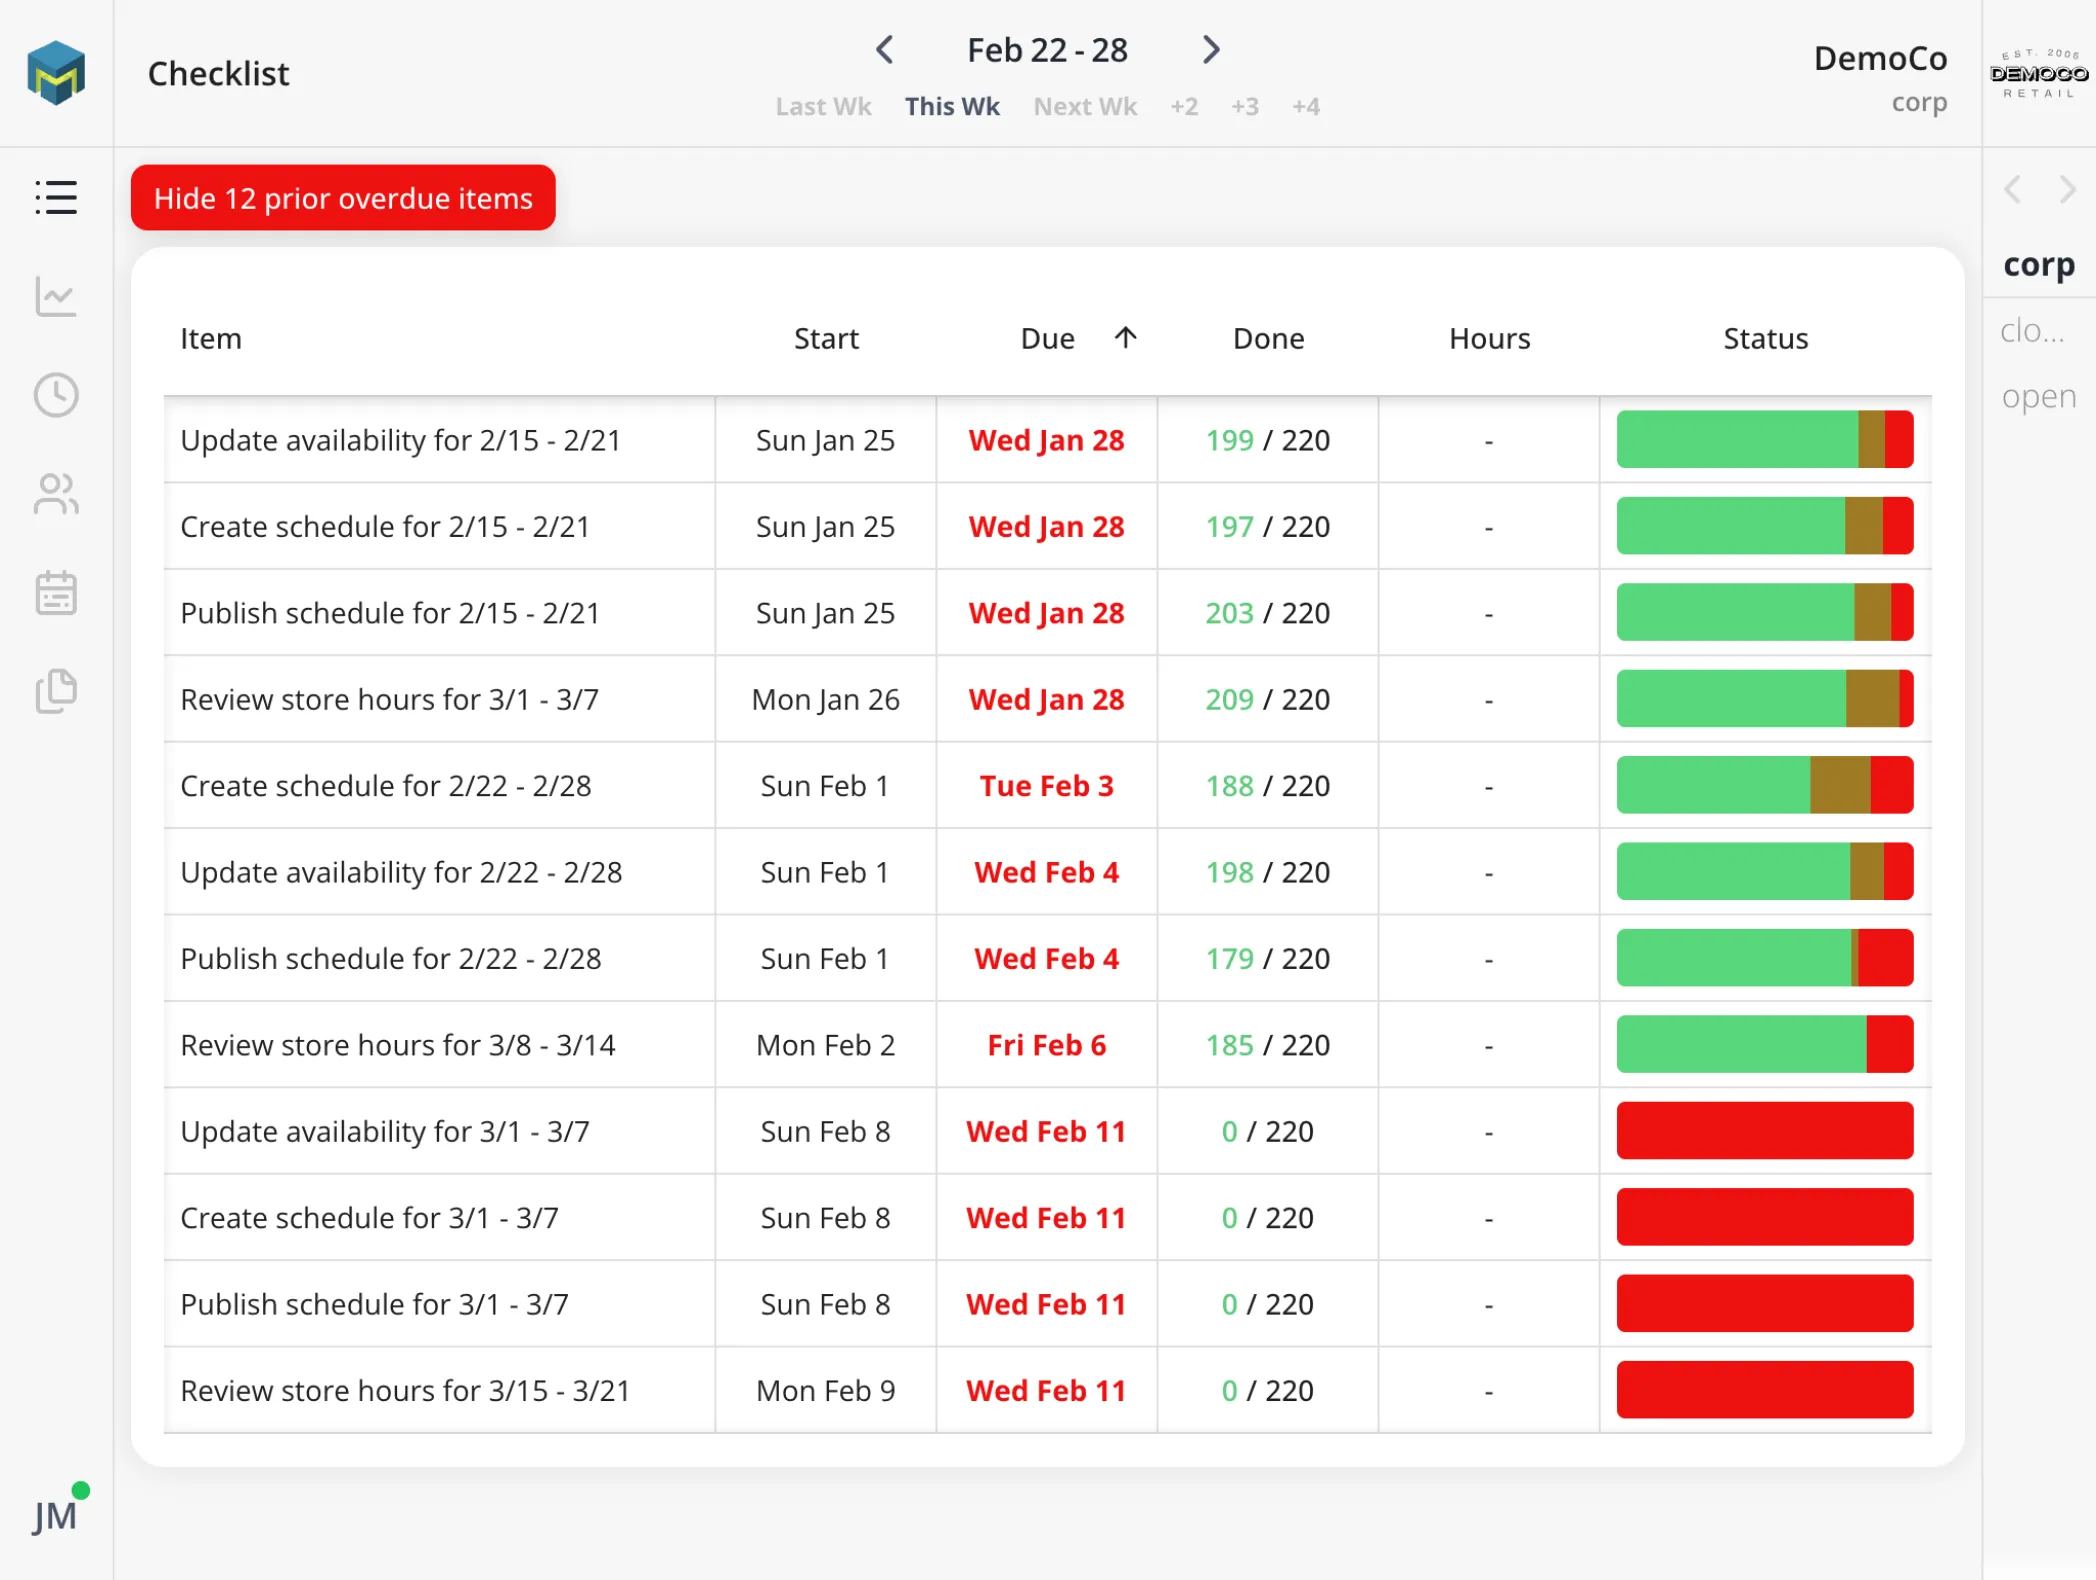This screenshot has width=2096, height=1580.
Task: Select the Next Wk tab
Action: tap(1085, 106)
